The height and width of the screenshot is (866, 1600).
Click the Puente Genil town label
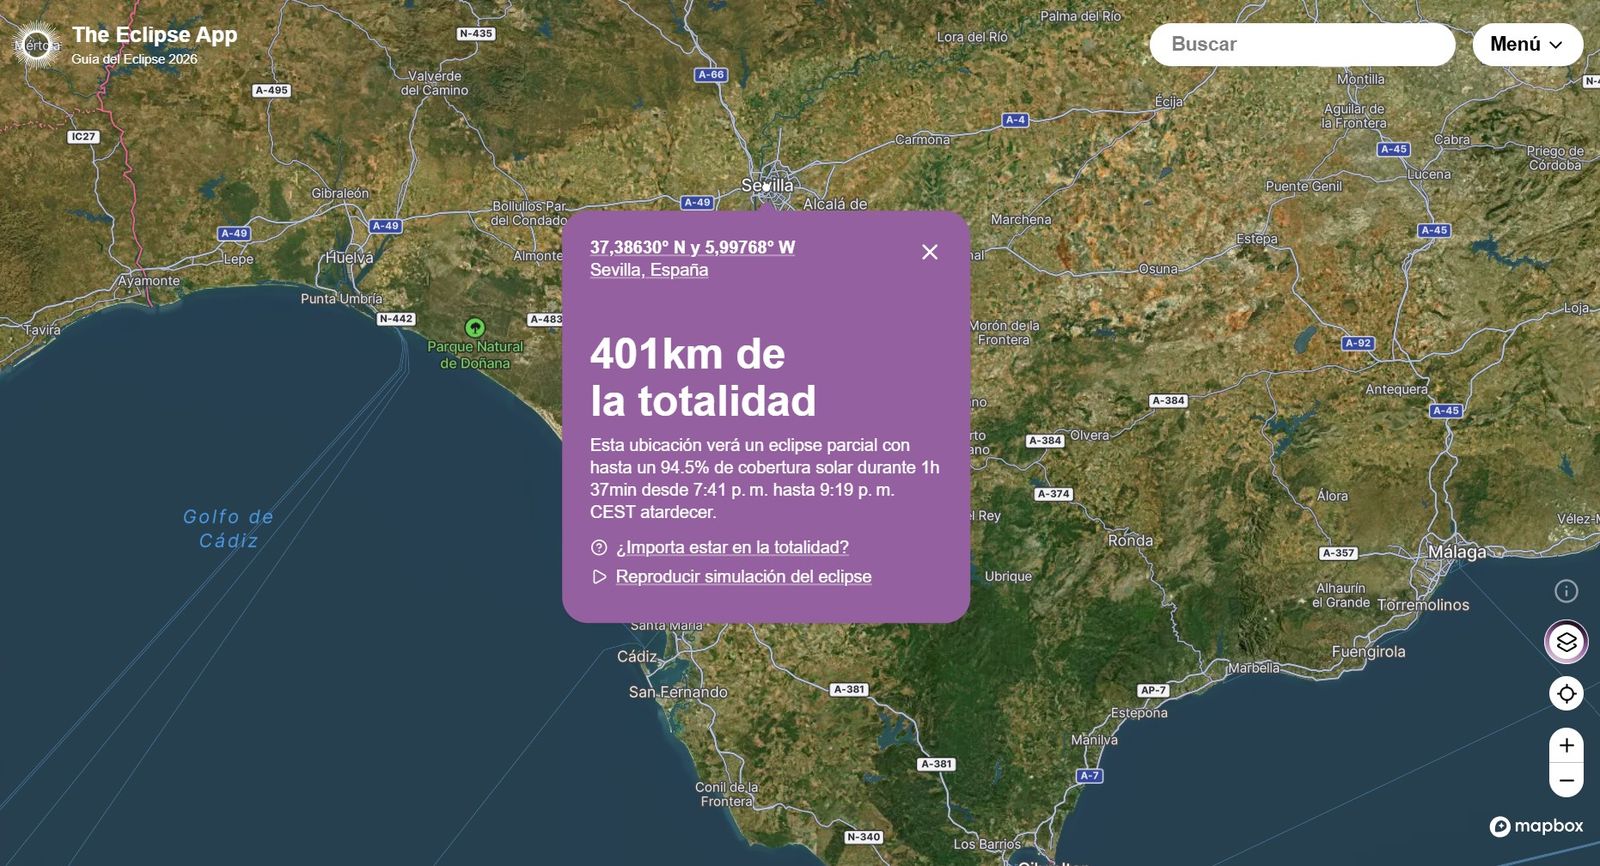point(1304,186)
